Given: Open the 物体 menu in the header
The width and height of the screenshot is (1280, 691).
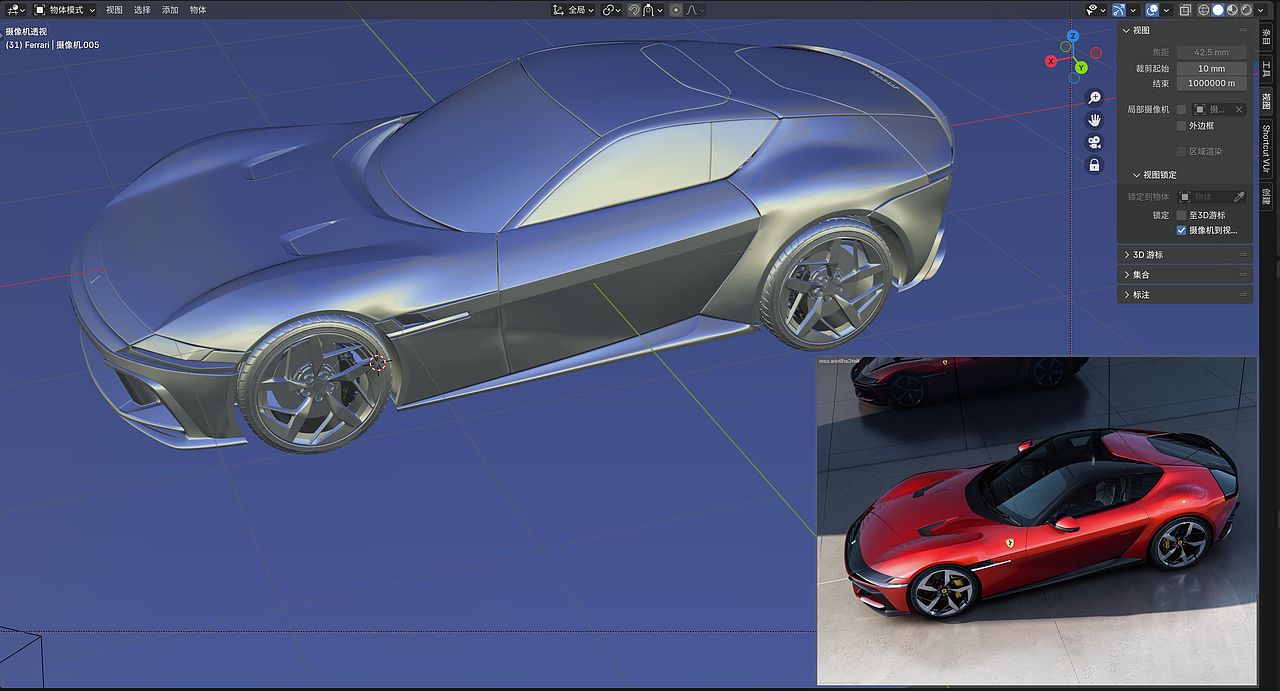Looking at the screenshot, I should point(196,9).
